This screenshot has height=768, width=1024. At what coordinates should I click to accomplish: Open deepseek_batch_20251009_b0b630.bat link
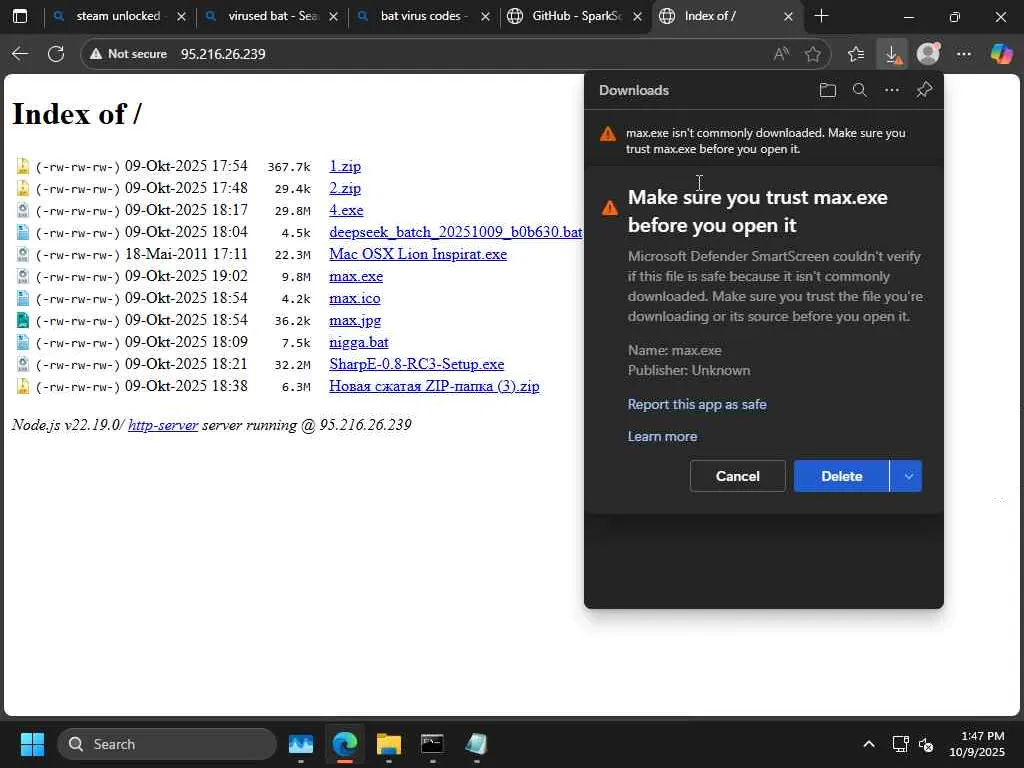click(x=455, y=232)
